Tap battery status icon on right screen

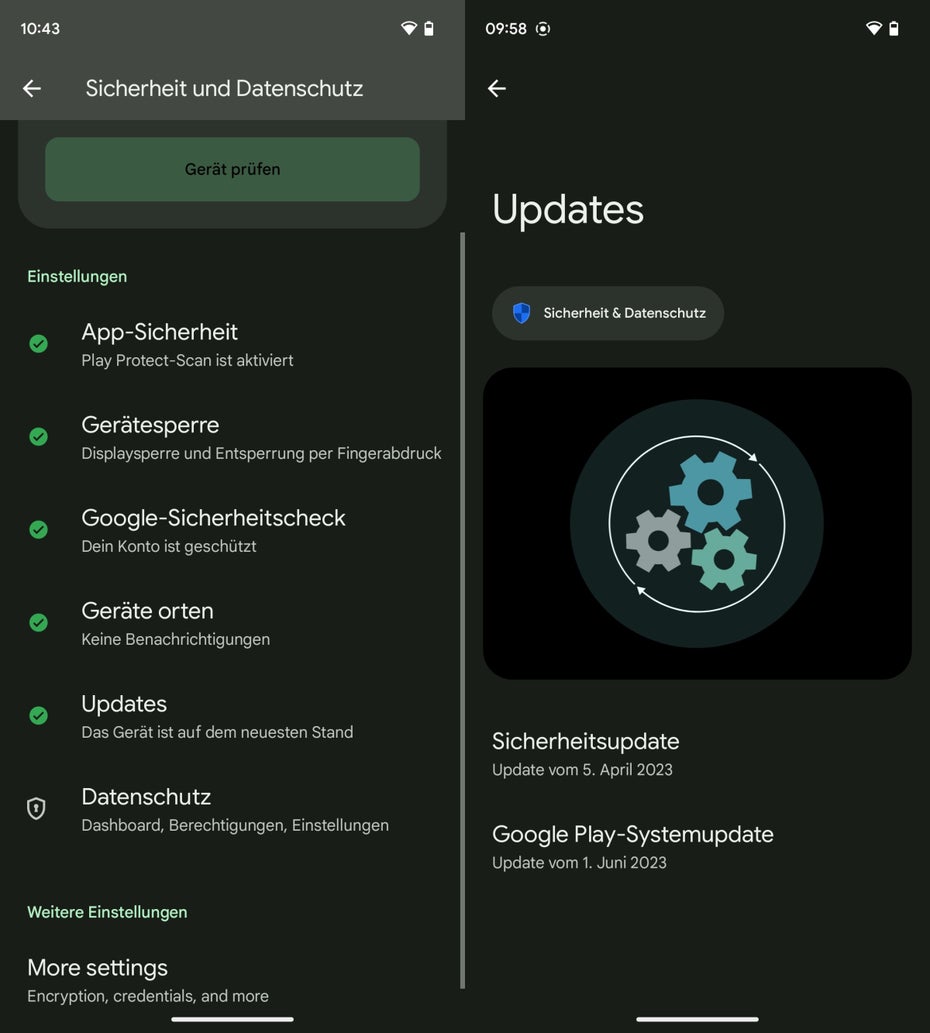[894, 28]
